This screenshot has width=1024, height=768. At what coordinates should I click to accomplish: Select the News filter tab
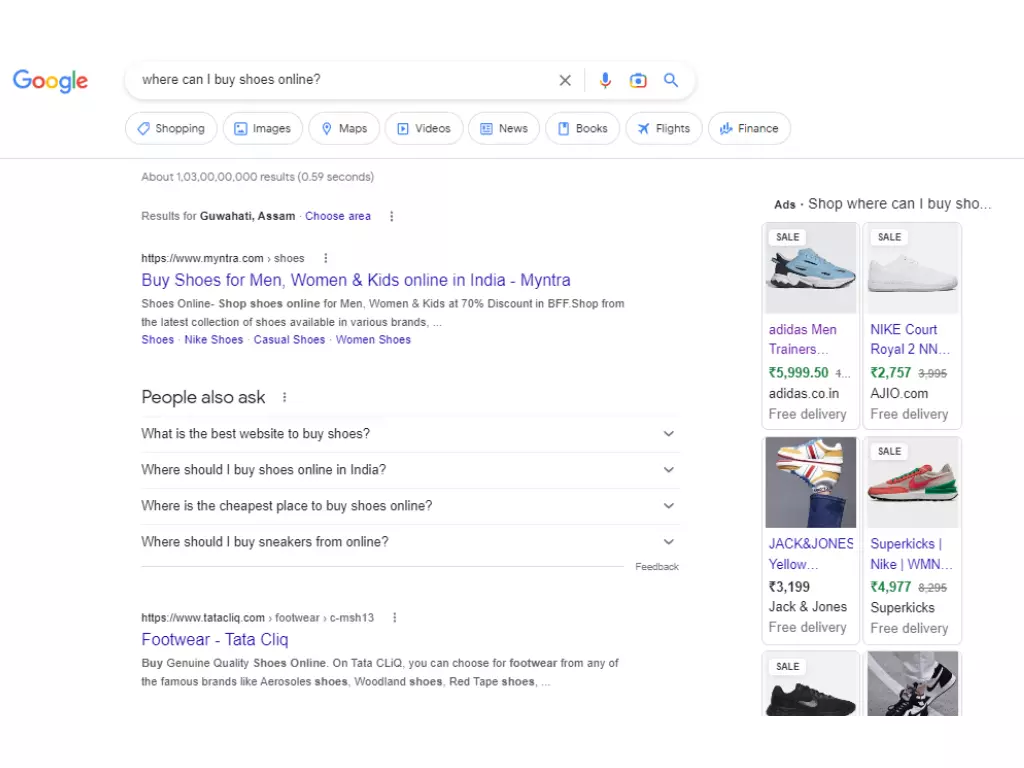point(504,129)
